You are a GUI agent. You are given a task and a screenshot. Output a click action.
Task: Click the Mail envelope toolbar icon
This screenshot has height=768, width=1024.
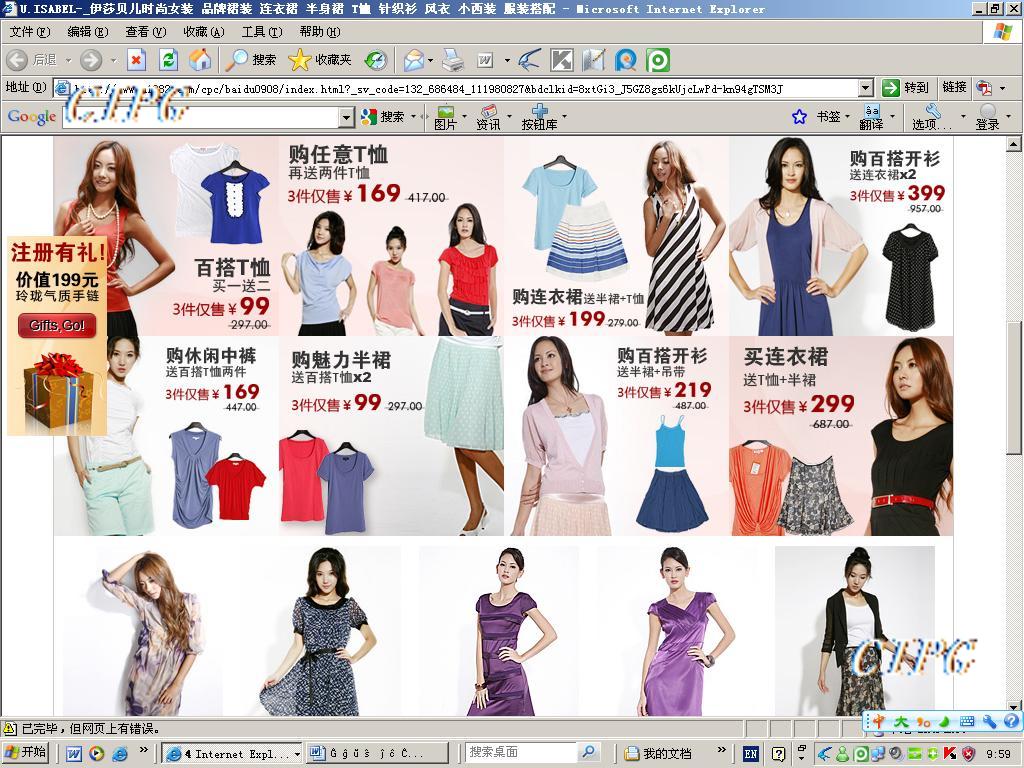[414, 60]
